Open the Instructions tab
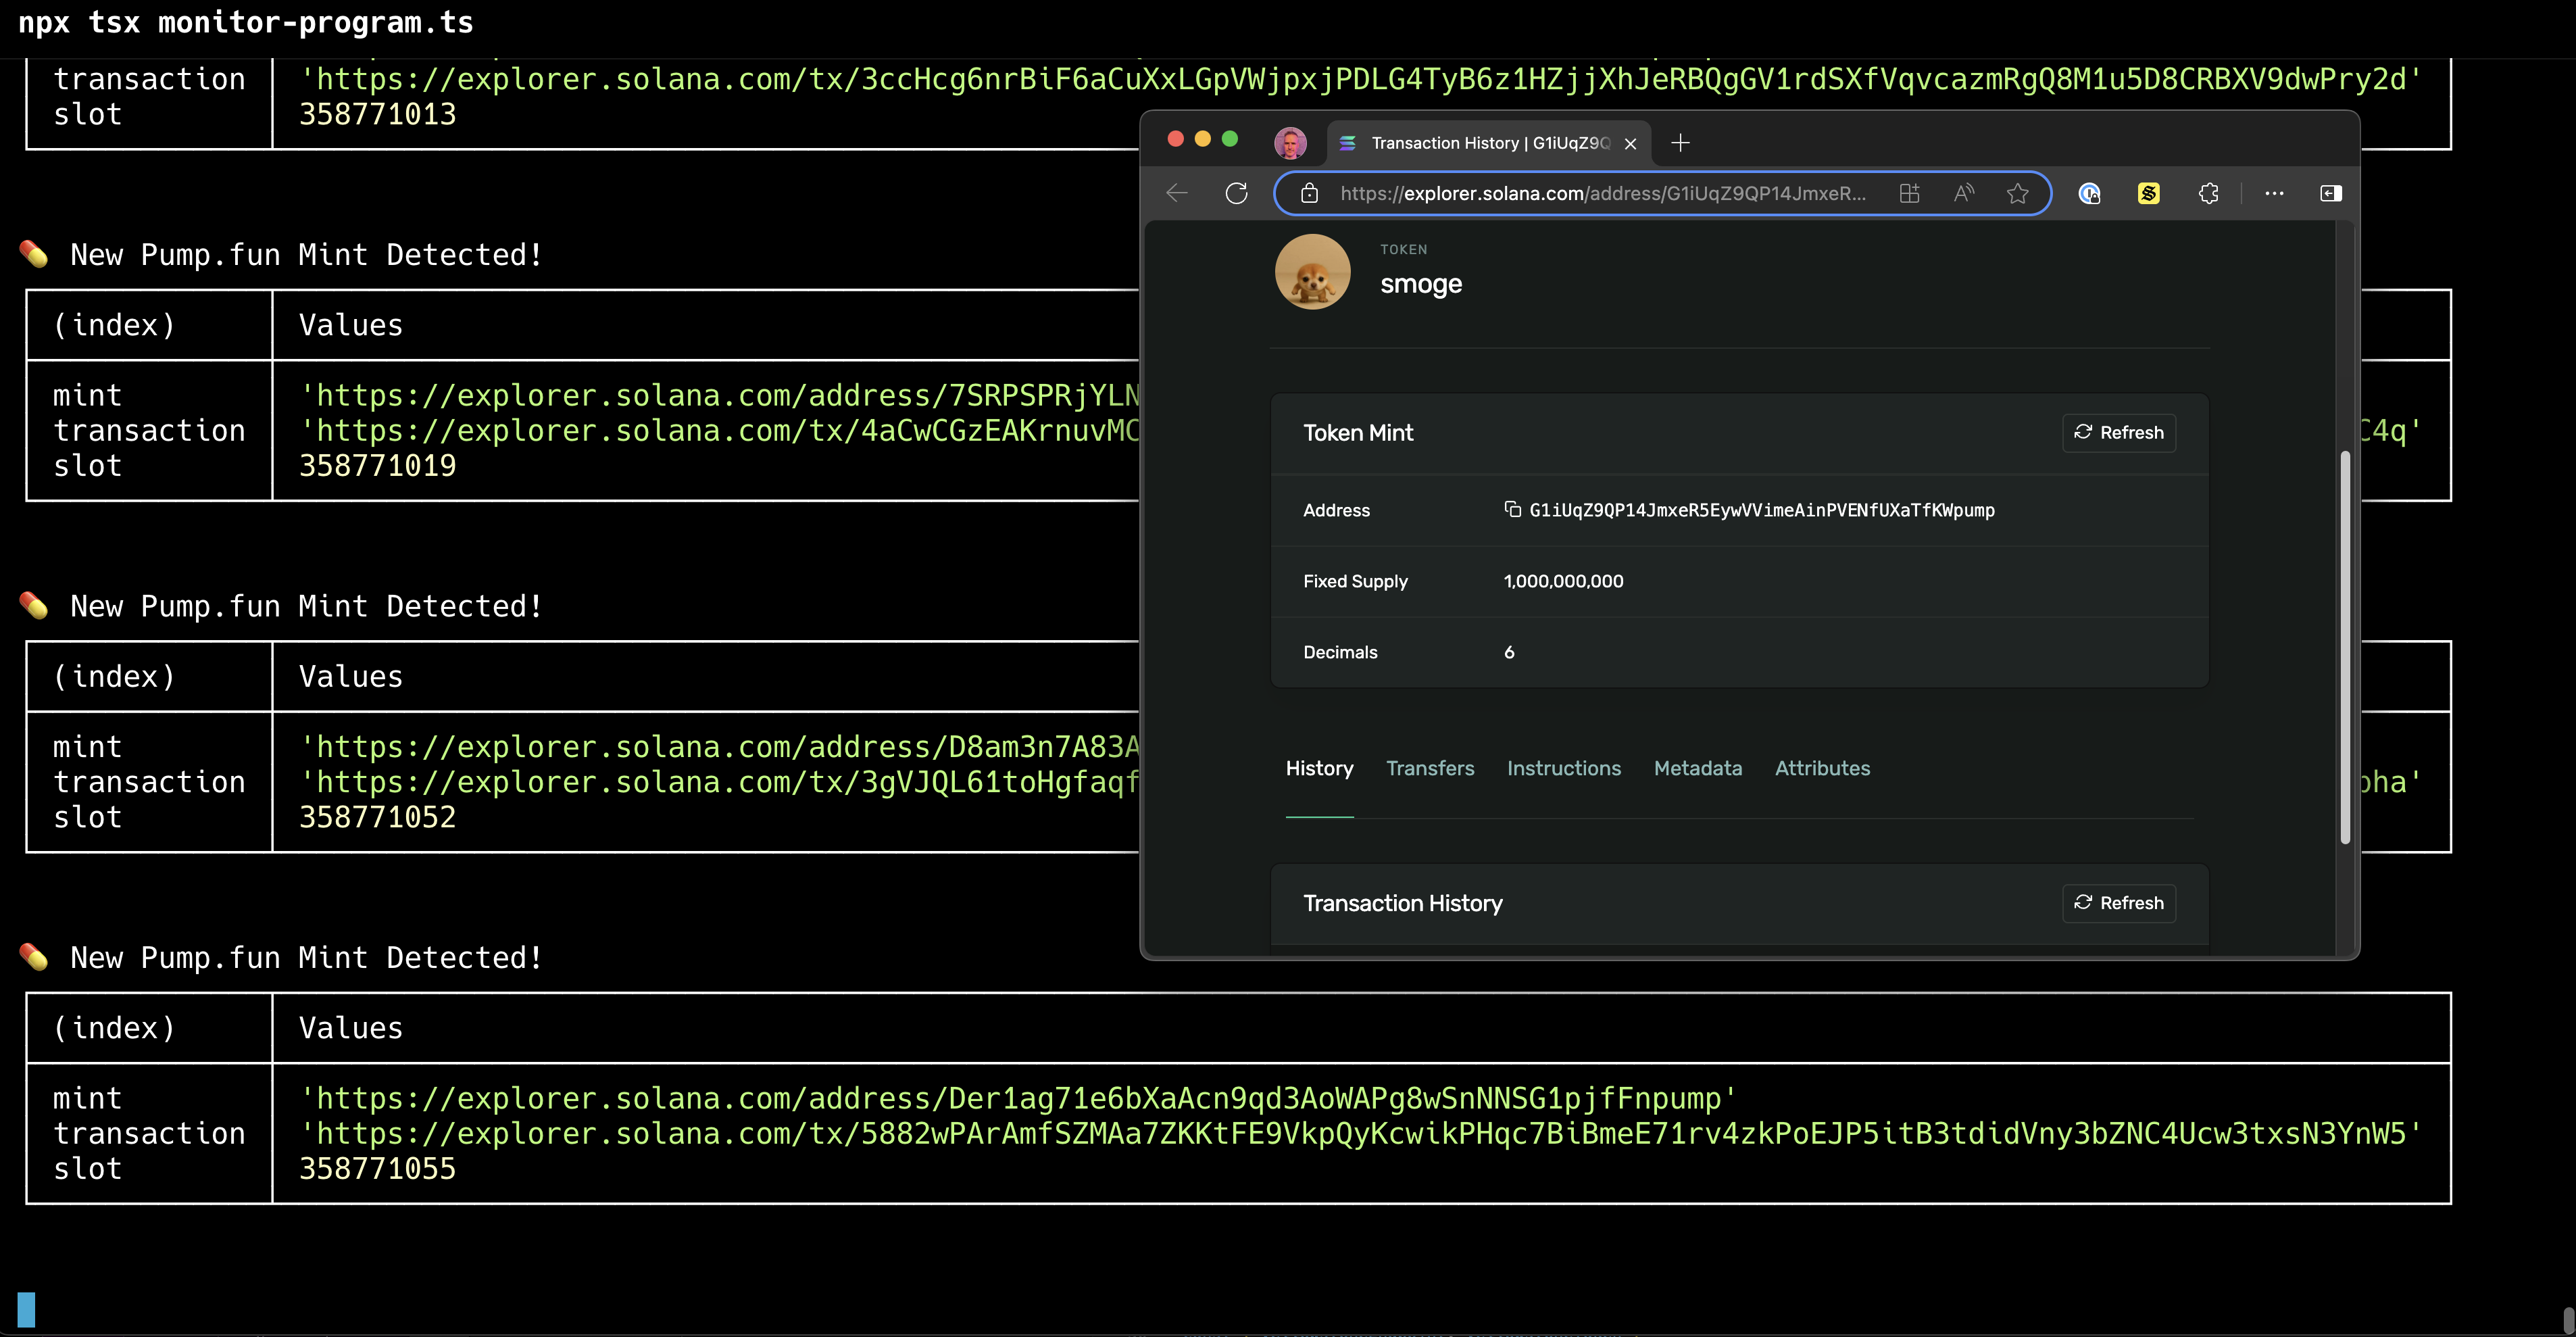The image size is (2576, 1337). pyautogui.click(x=1563, y=768)
